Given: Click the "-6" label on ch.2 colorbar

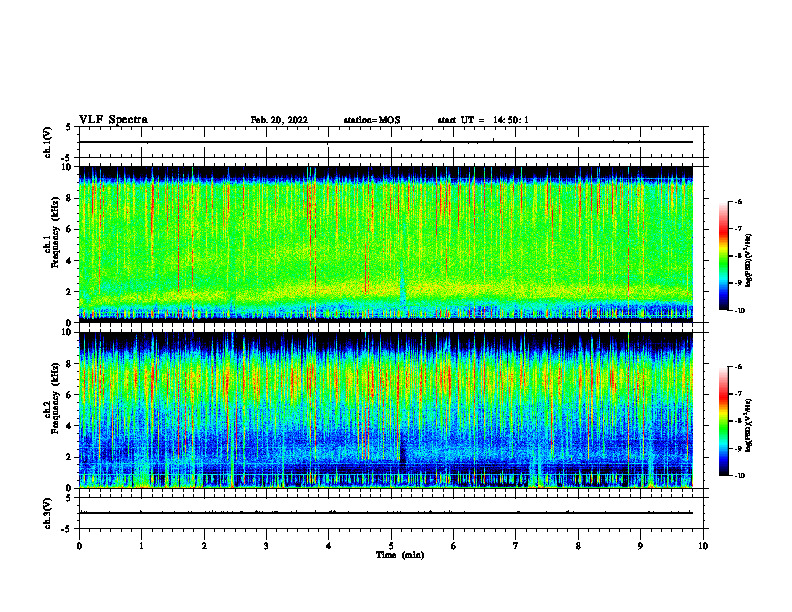Looking at the screenshot, I should (738, 367).
